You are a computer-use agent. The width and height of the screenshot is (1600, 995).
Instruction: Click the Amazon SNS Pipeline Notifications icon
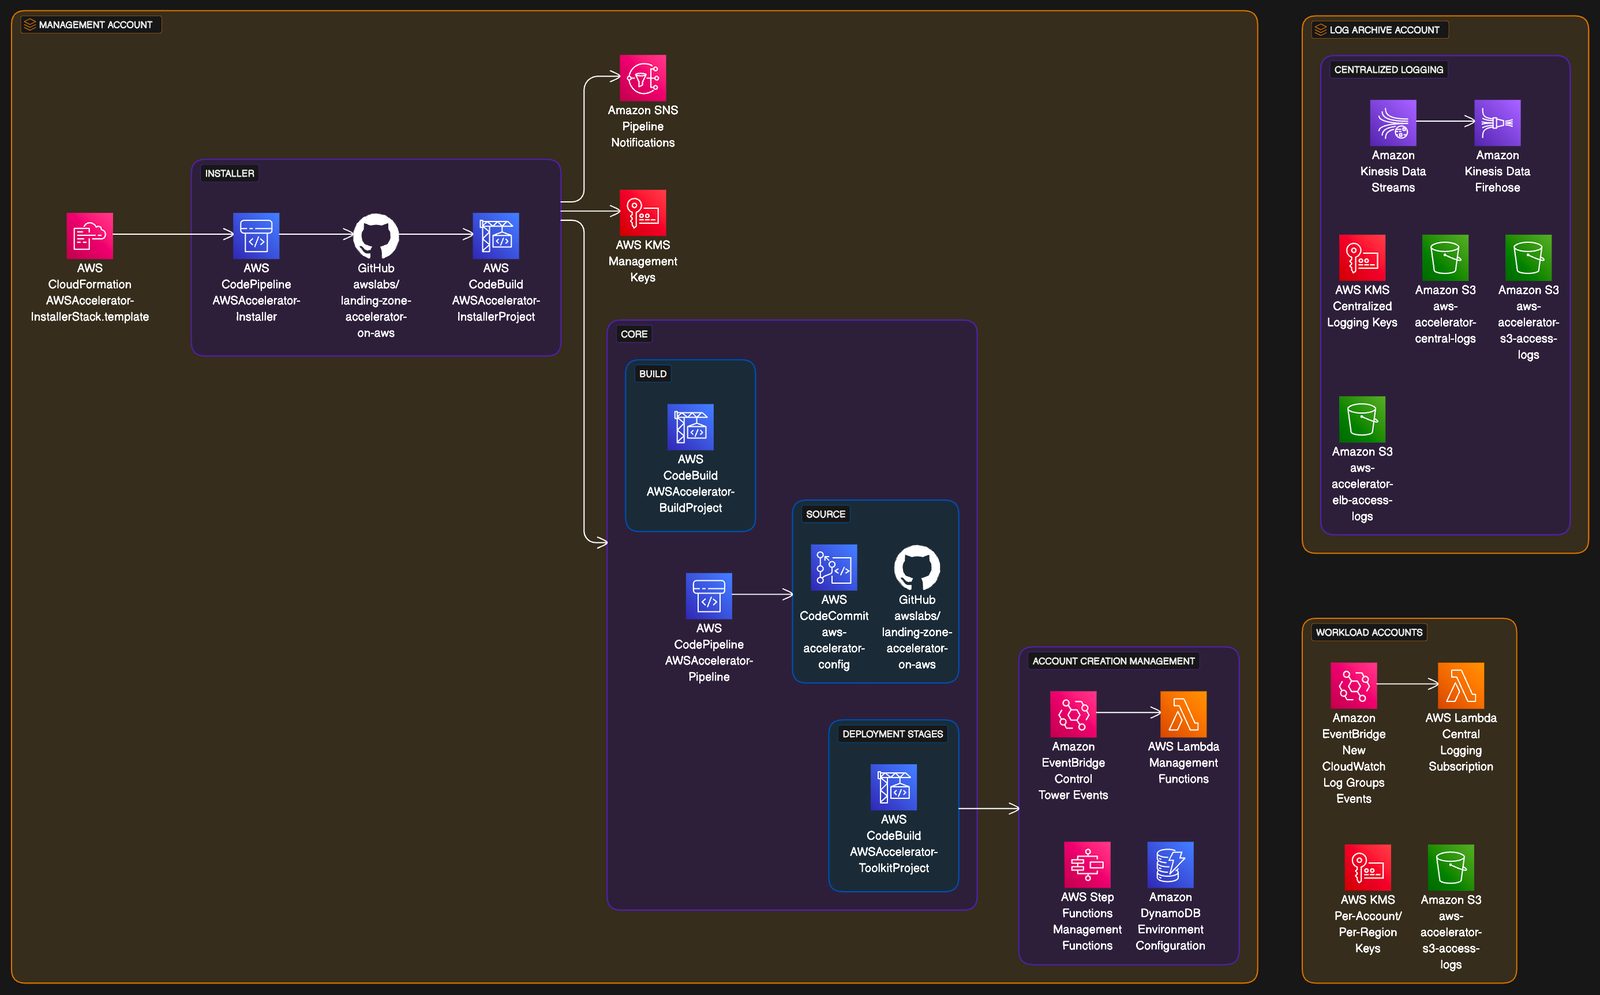coord(643,78)
